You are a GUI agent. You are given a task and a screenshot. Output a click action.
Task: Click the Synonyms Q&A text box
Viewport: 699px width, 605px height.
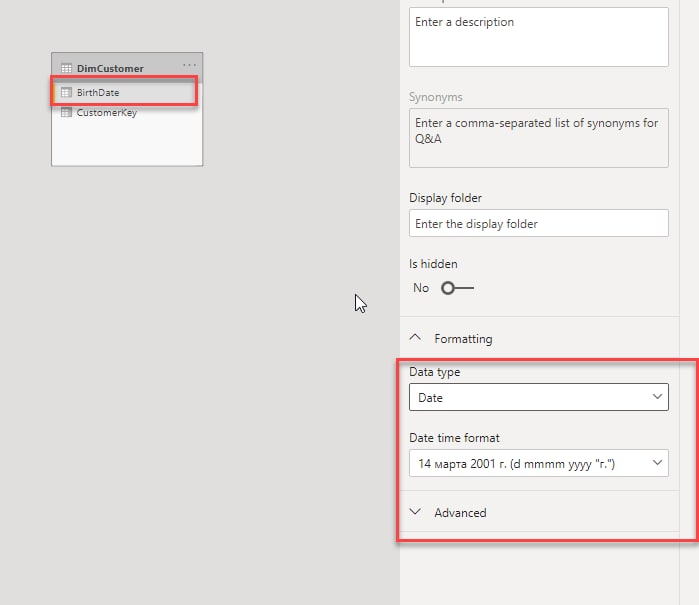point(539,138)
